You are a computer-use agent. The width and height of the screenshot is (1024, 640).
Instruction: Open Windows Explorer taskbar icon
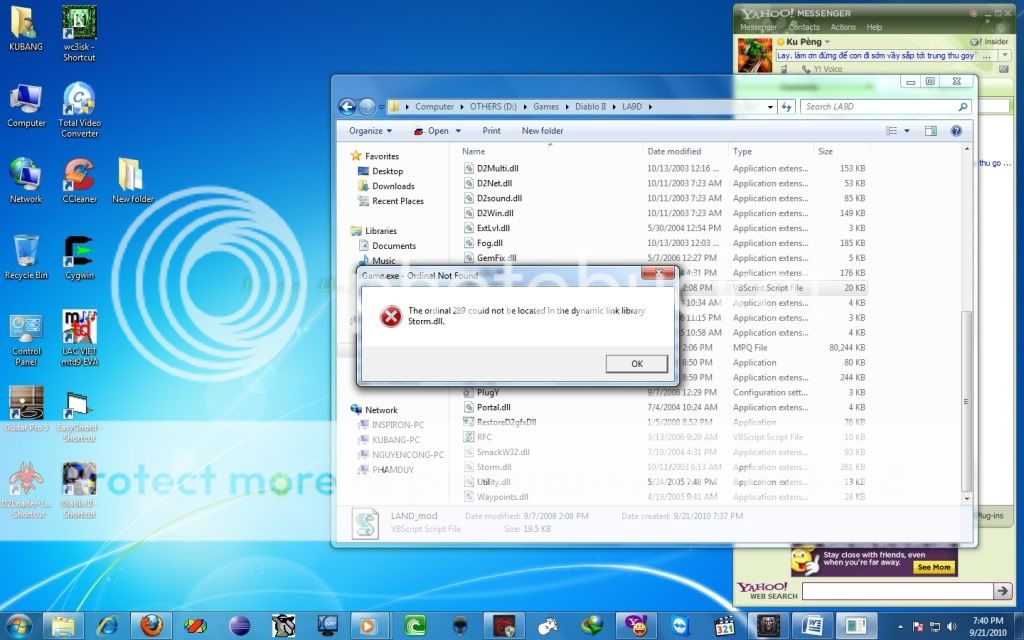click(x=63, y=626)
